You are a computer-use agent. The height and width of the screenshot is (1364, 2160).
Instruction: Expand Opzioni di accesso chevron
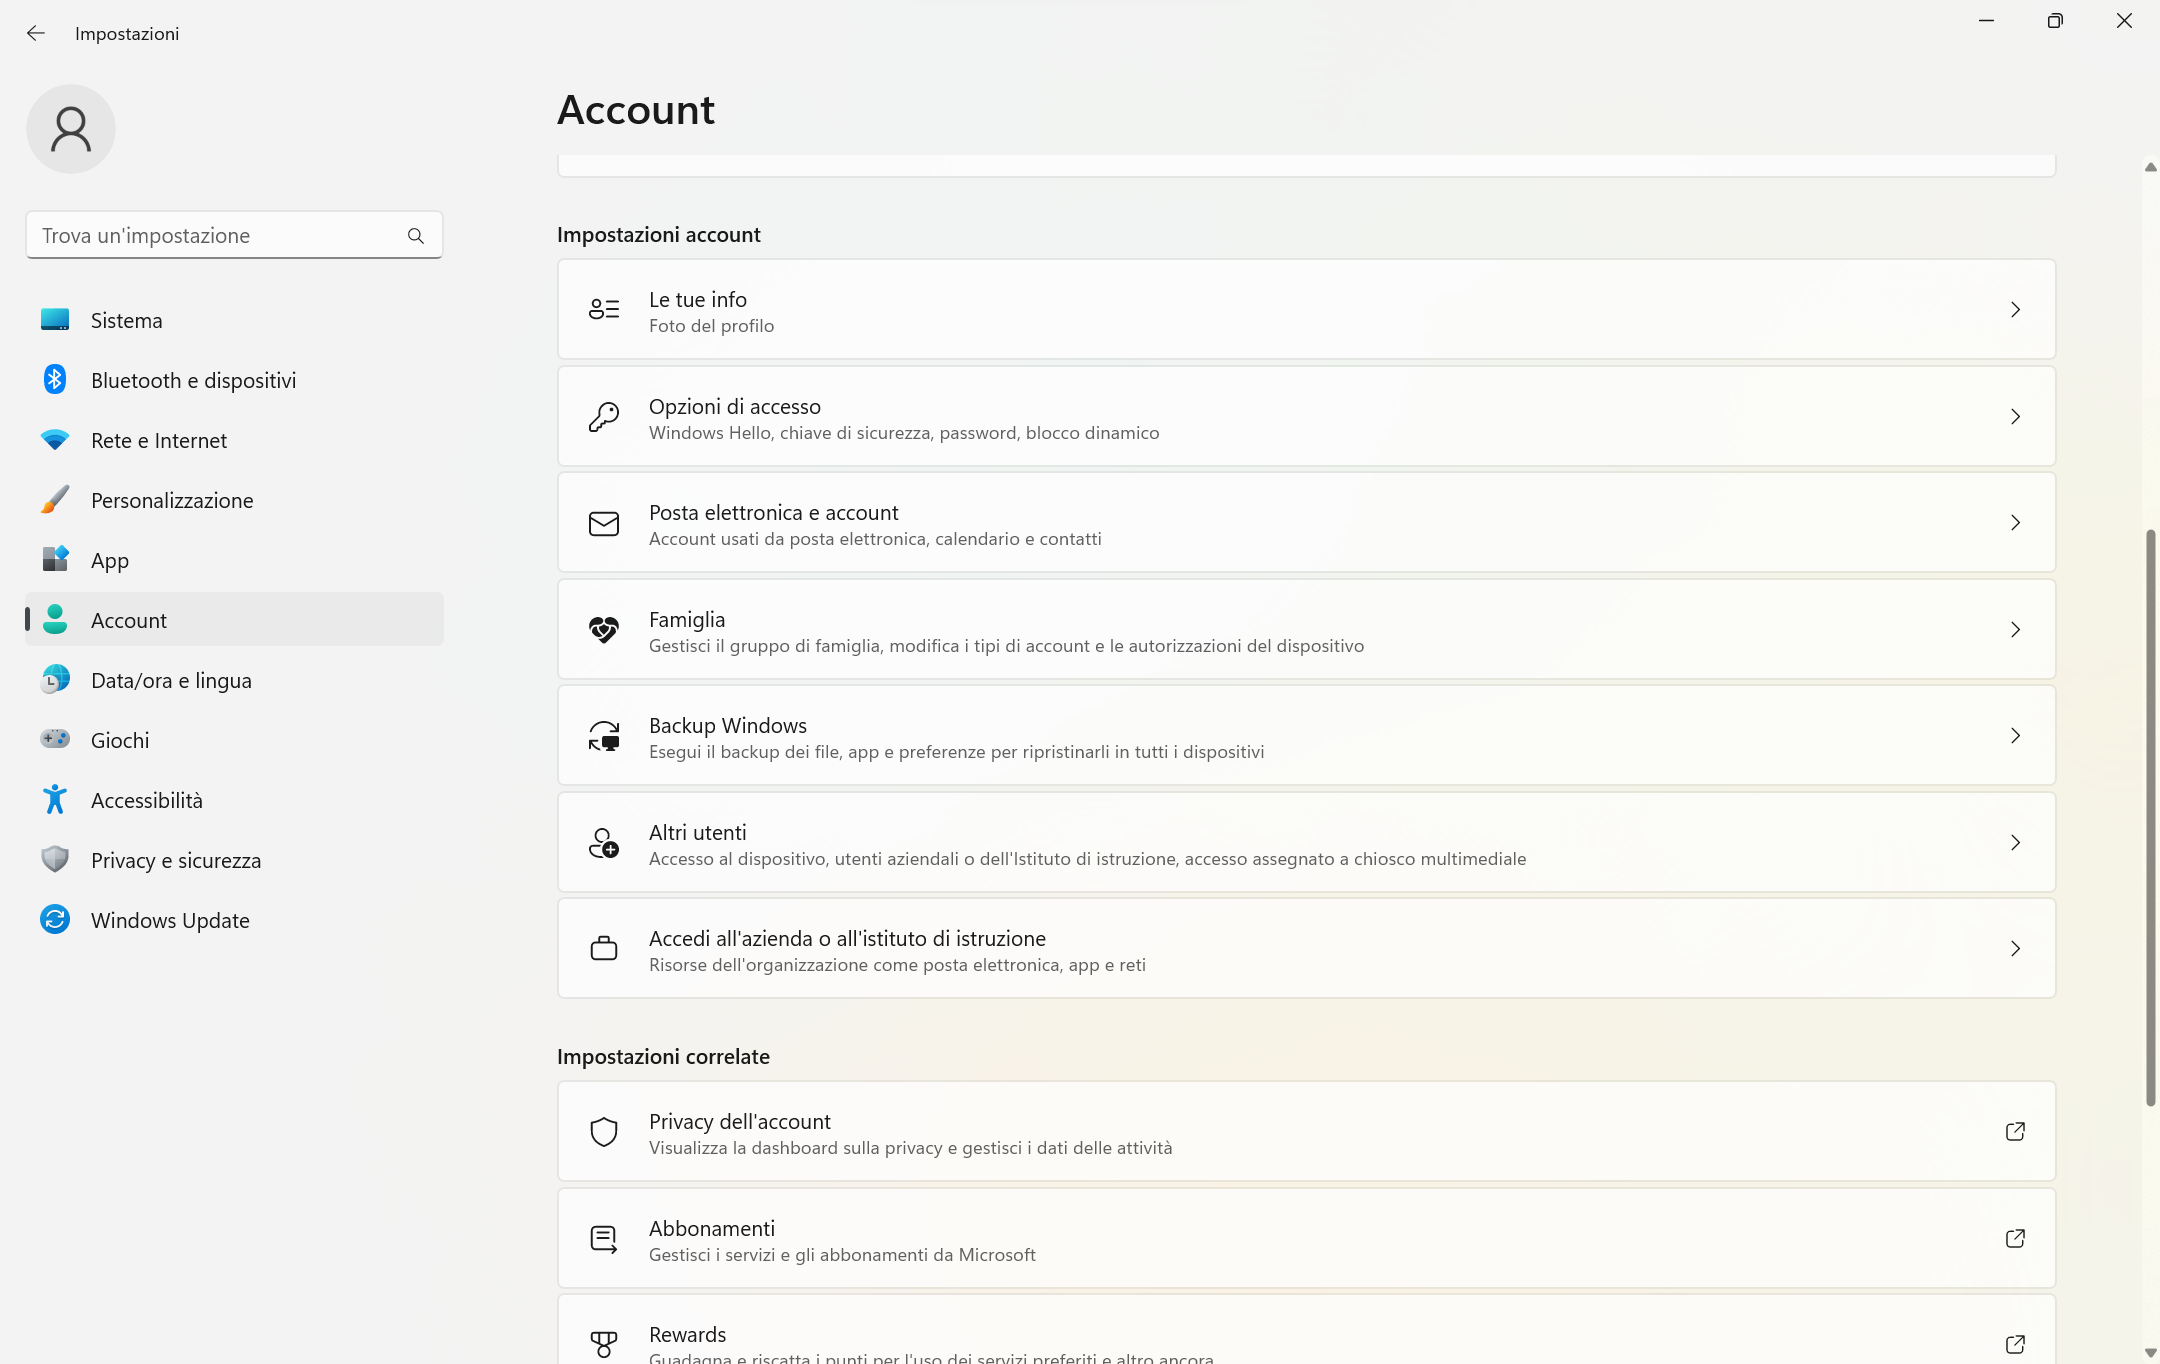[x=2015, y=417]
